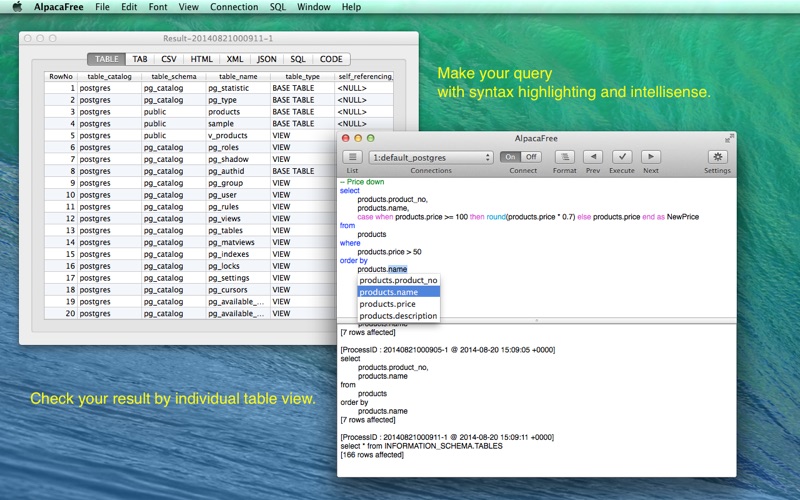Switch Result window to JSON tab
800x500 pixels.
(266, 59)
